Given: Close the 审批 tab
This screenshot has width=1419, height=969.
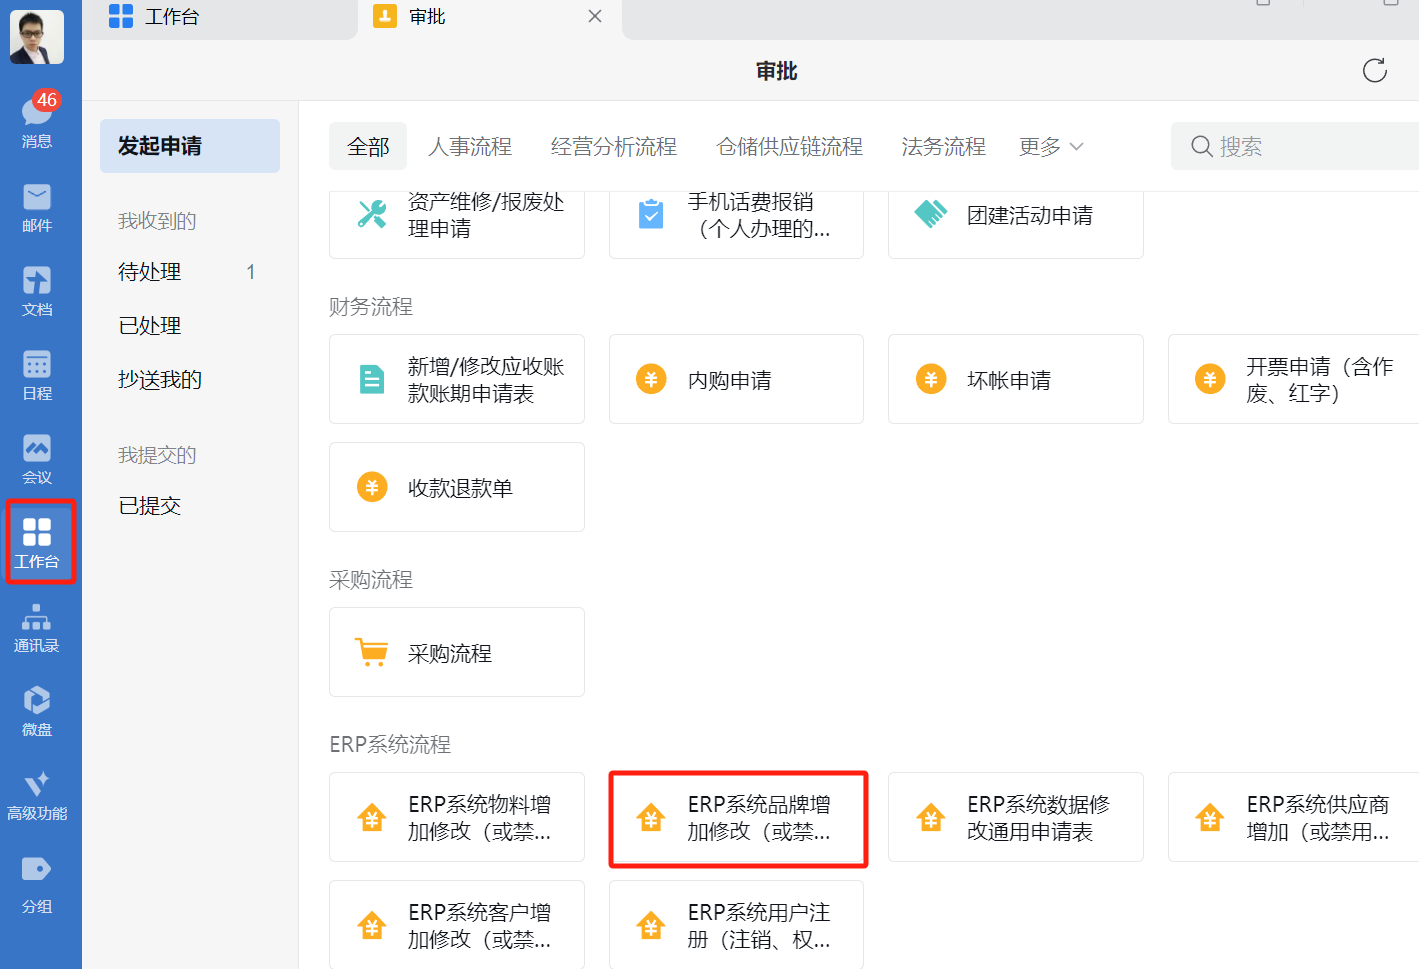Looking at the screenshot, I should 595,16.
